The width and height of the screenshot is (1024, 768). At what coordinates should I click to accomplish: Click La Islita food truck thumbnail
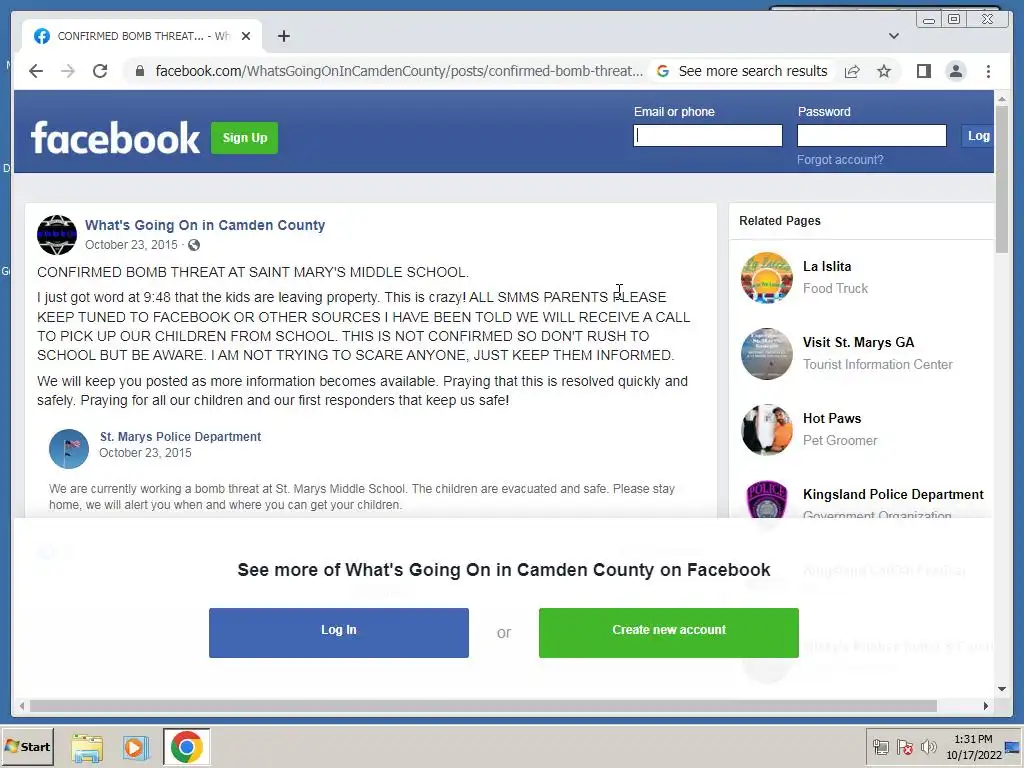[x=767, y=278]
